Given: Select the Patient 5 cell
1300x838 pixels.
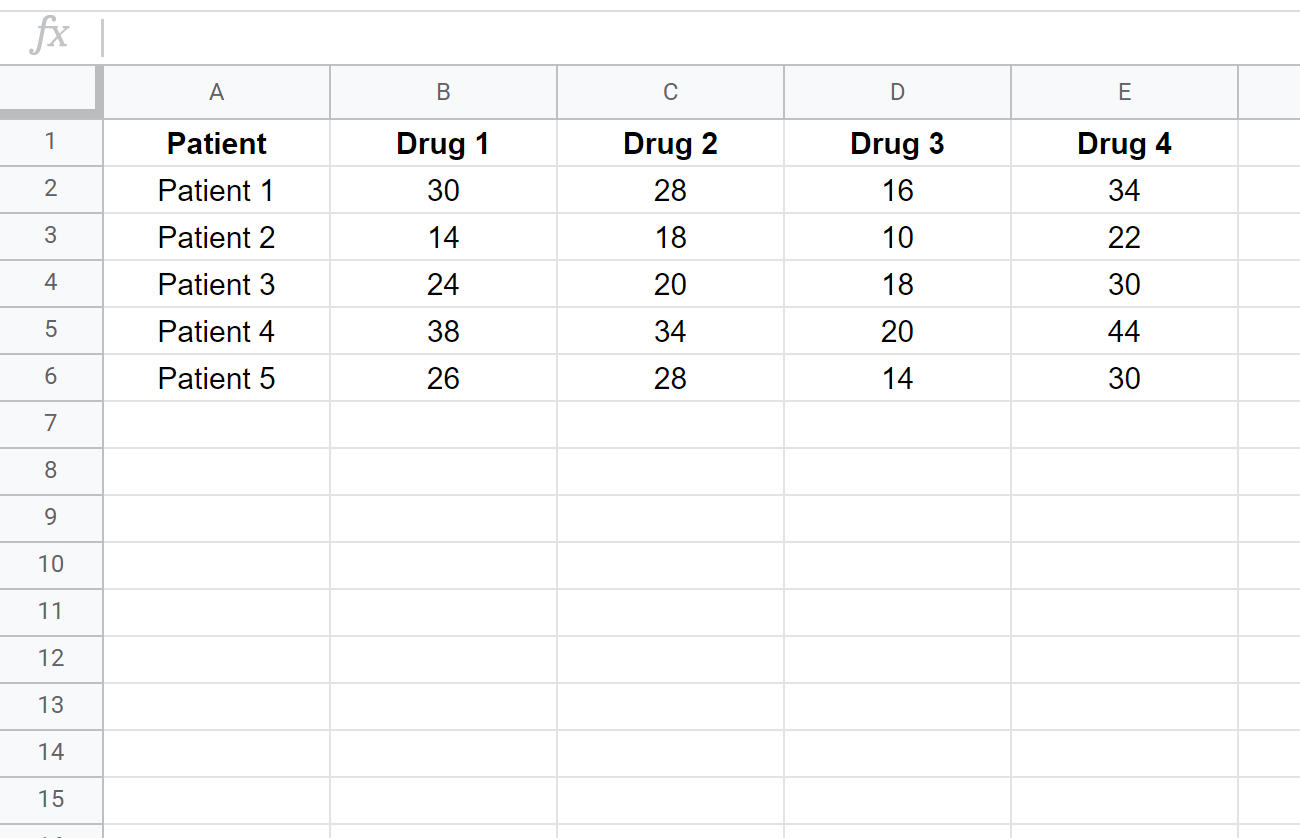Looking at the screenshot, I should click(217, 378).
